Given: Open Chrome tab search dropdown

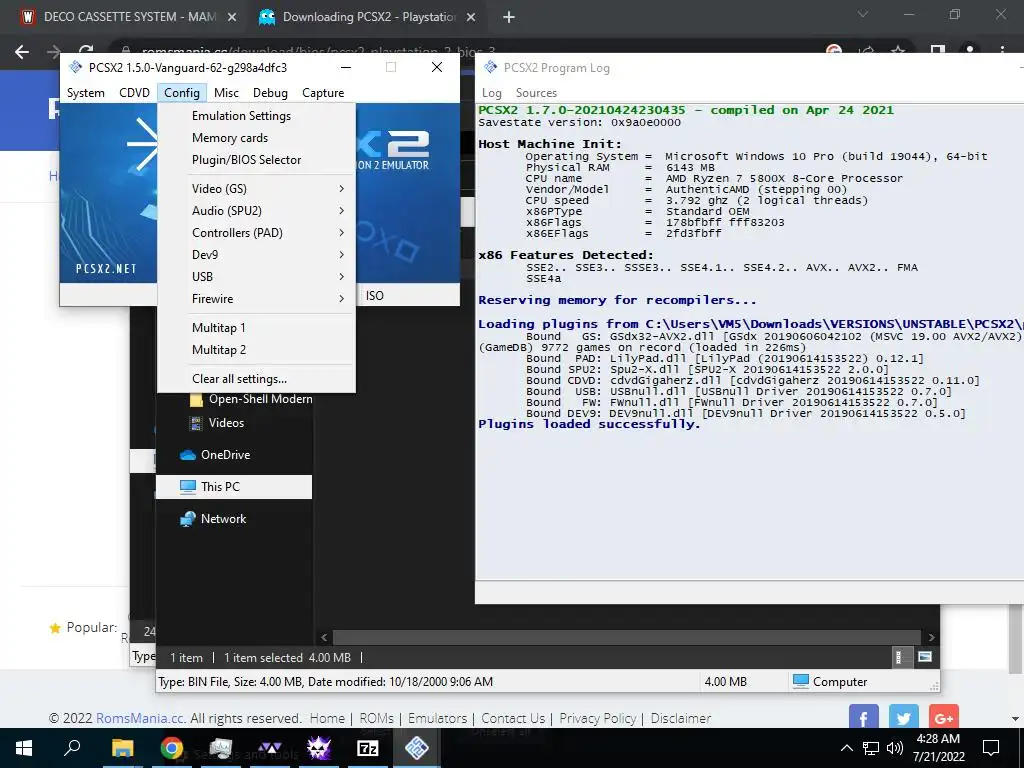Looking at the screenshot, I should pyautogui.click(x=863, y=14).
